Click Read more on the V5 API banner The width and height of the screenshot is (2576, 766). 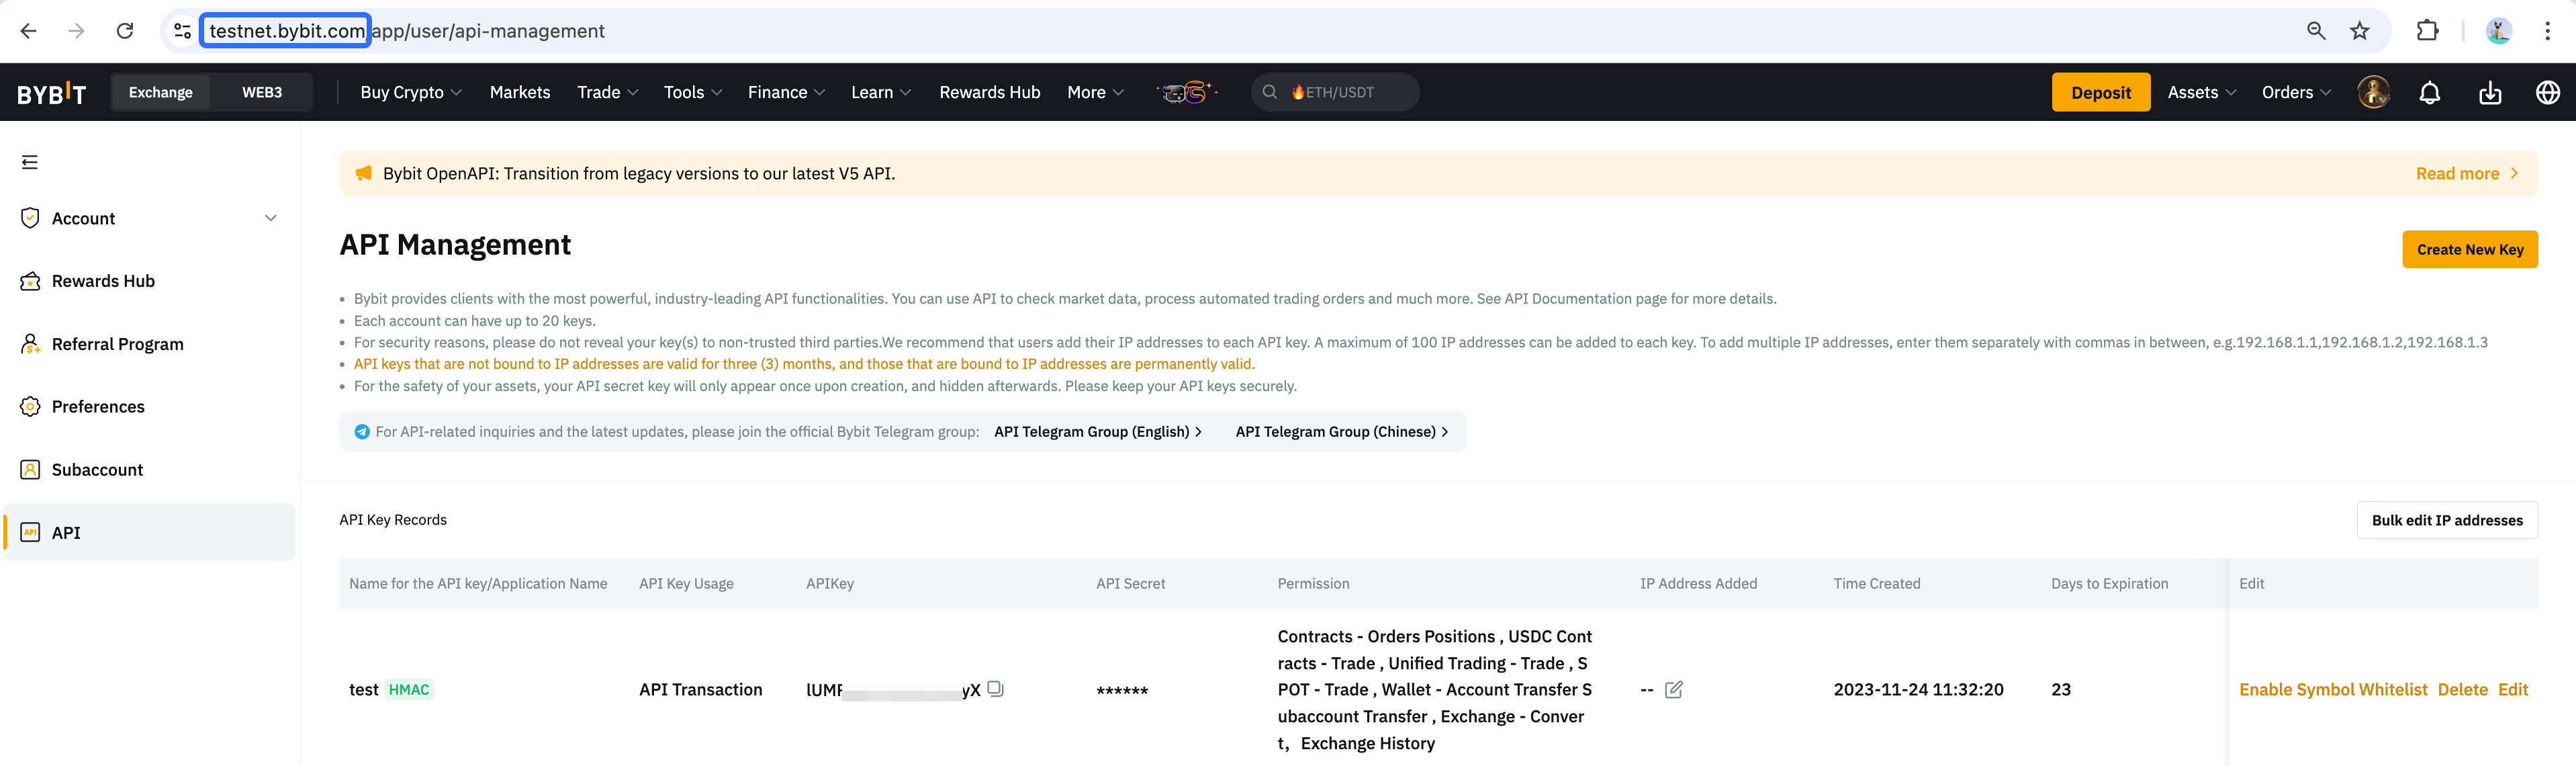click(x=2466, y=173)
